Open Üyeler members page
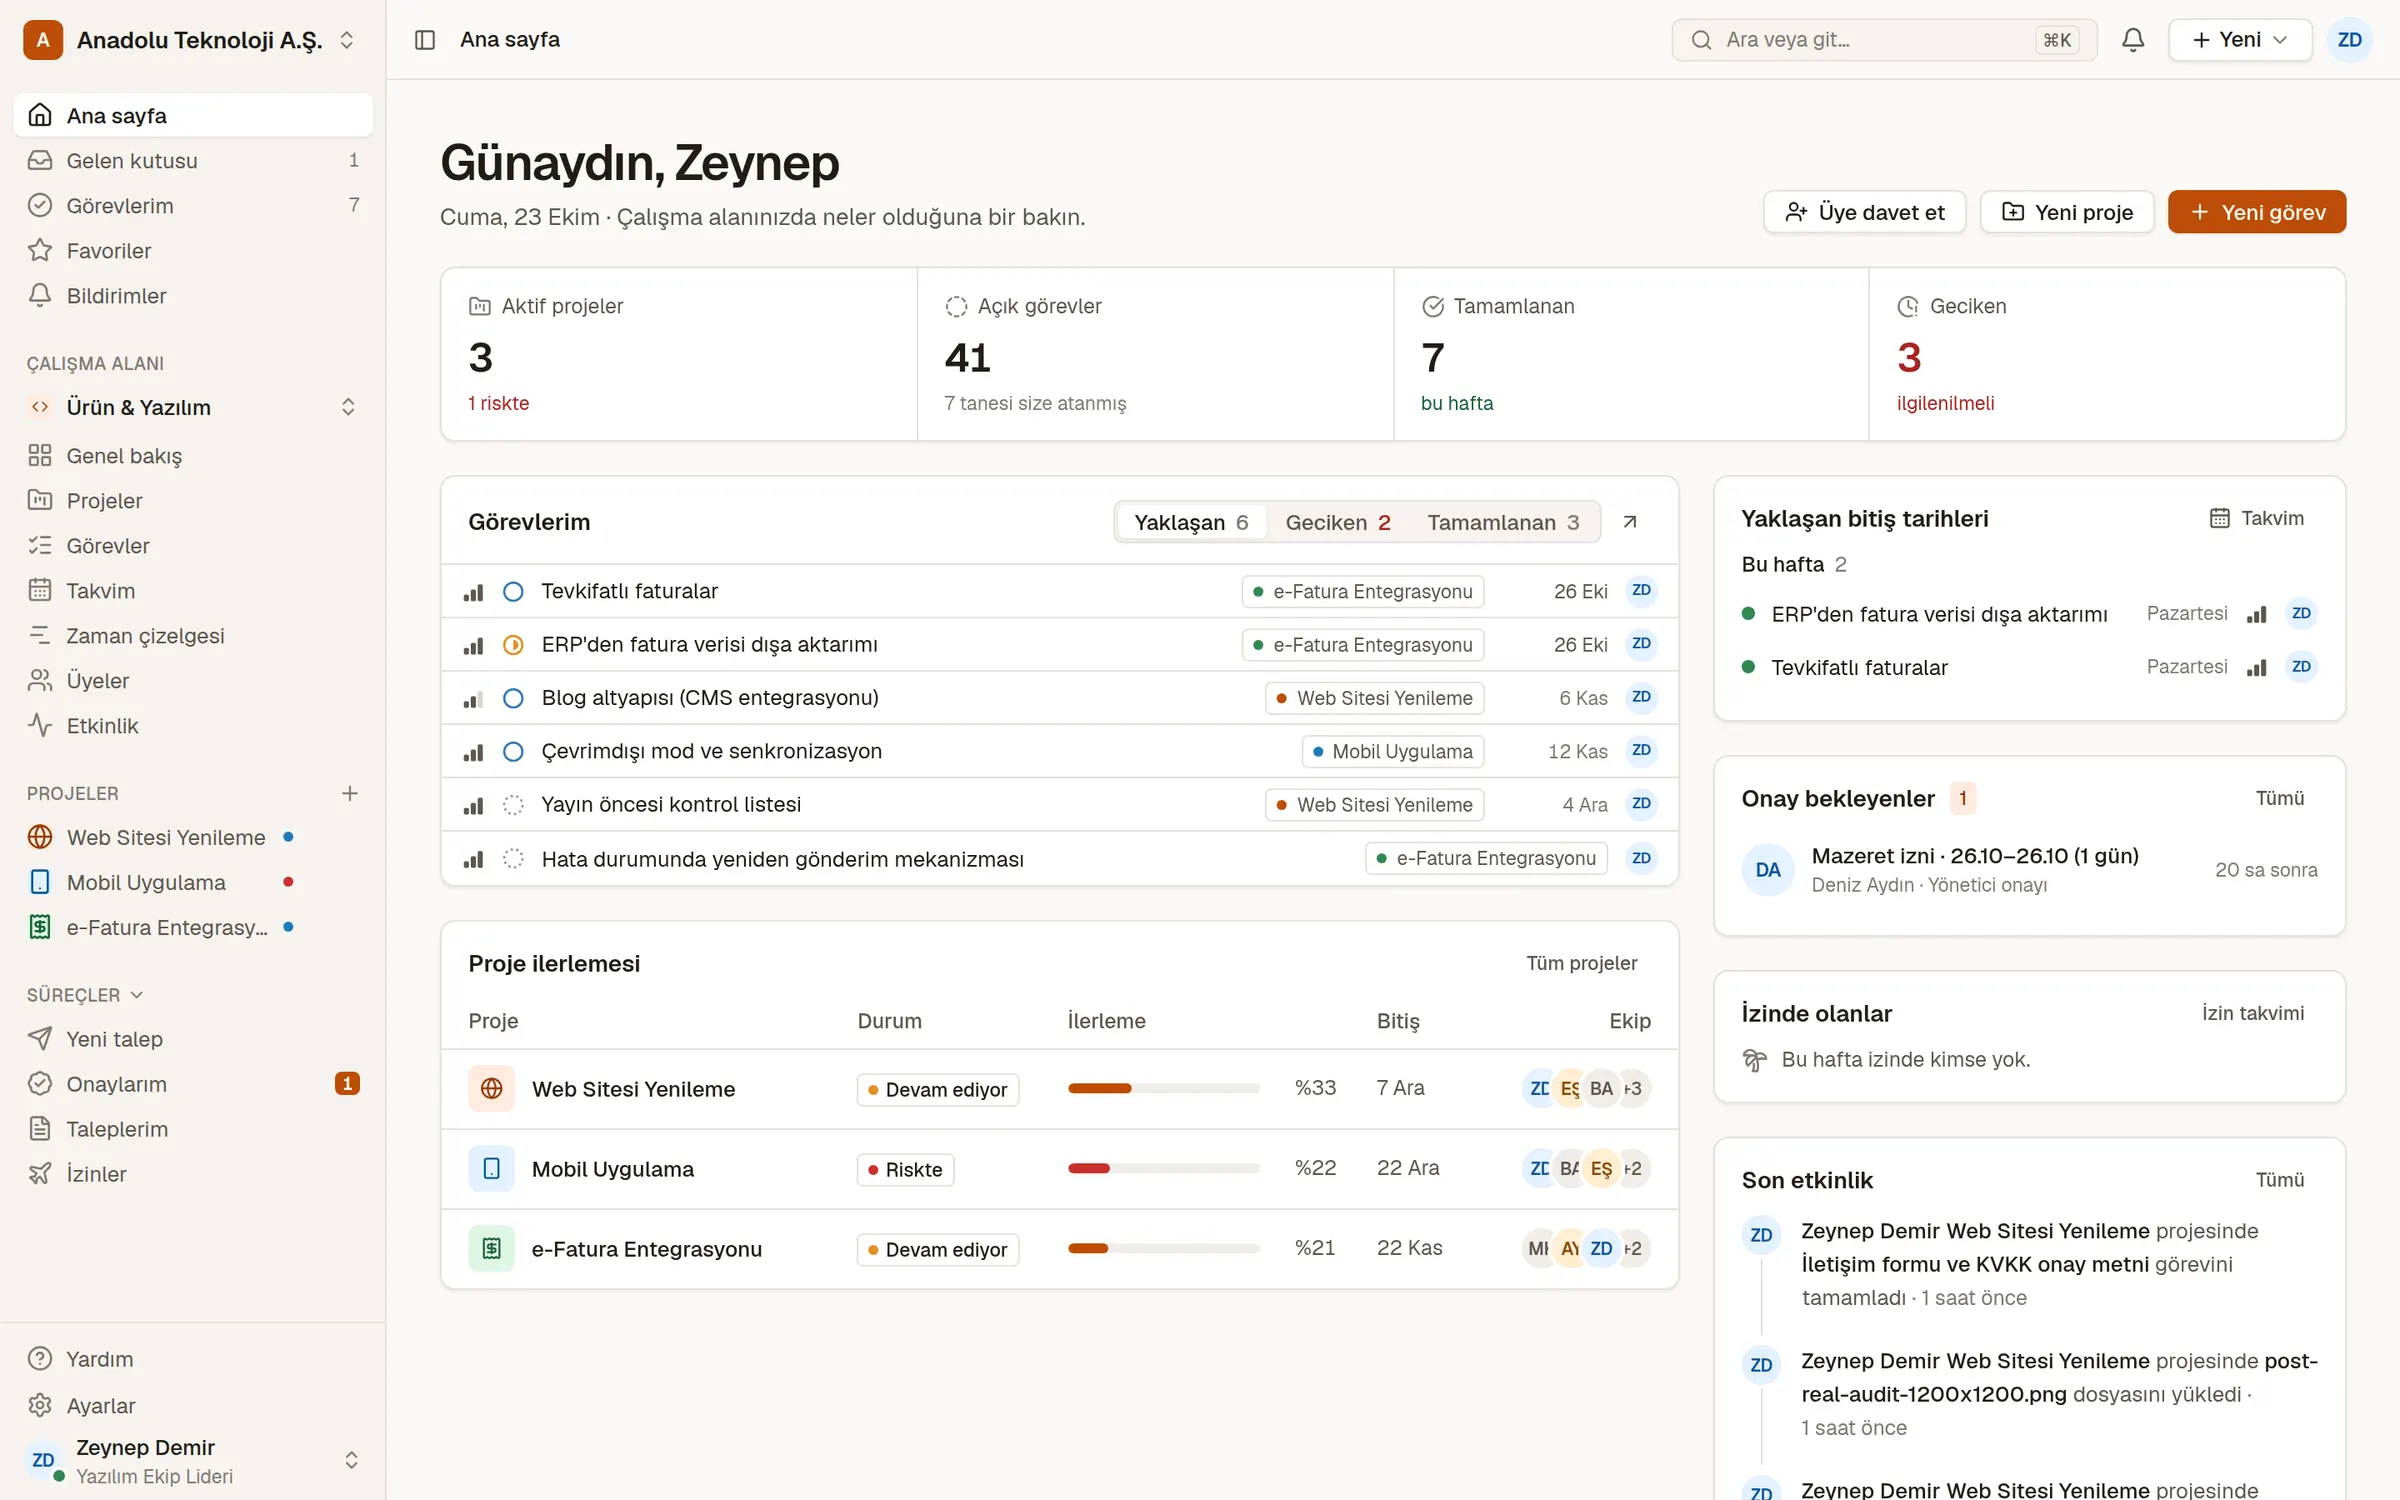Image resolution: width=2400 pixels, height=1500 pixels. point(193,680)
